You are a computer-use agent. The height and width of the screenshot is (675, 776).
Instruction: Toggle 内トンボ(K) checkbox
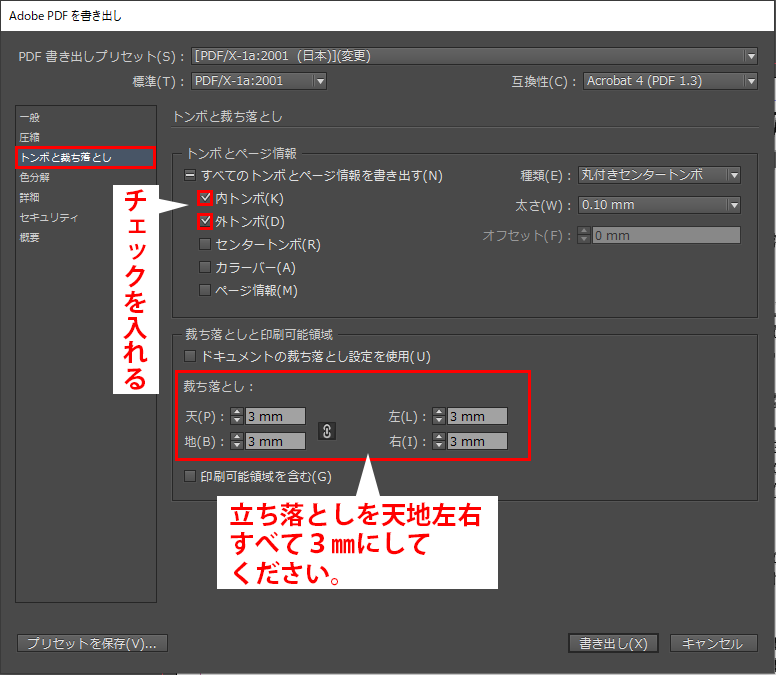(x=205, y=198)
